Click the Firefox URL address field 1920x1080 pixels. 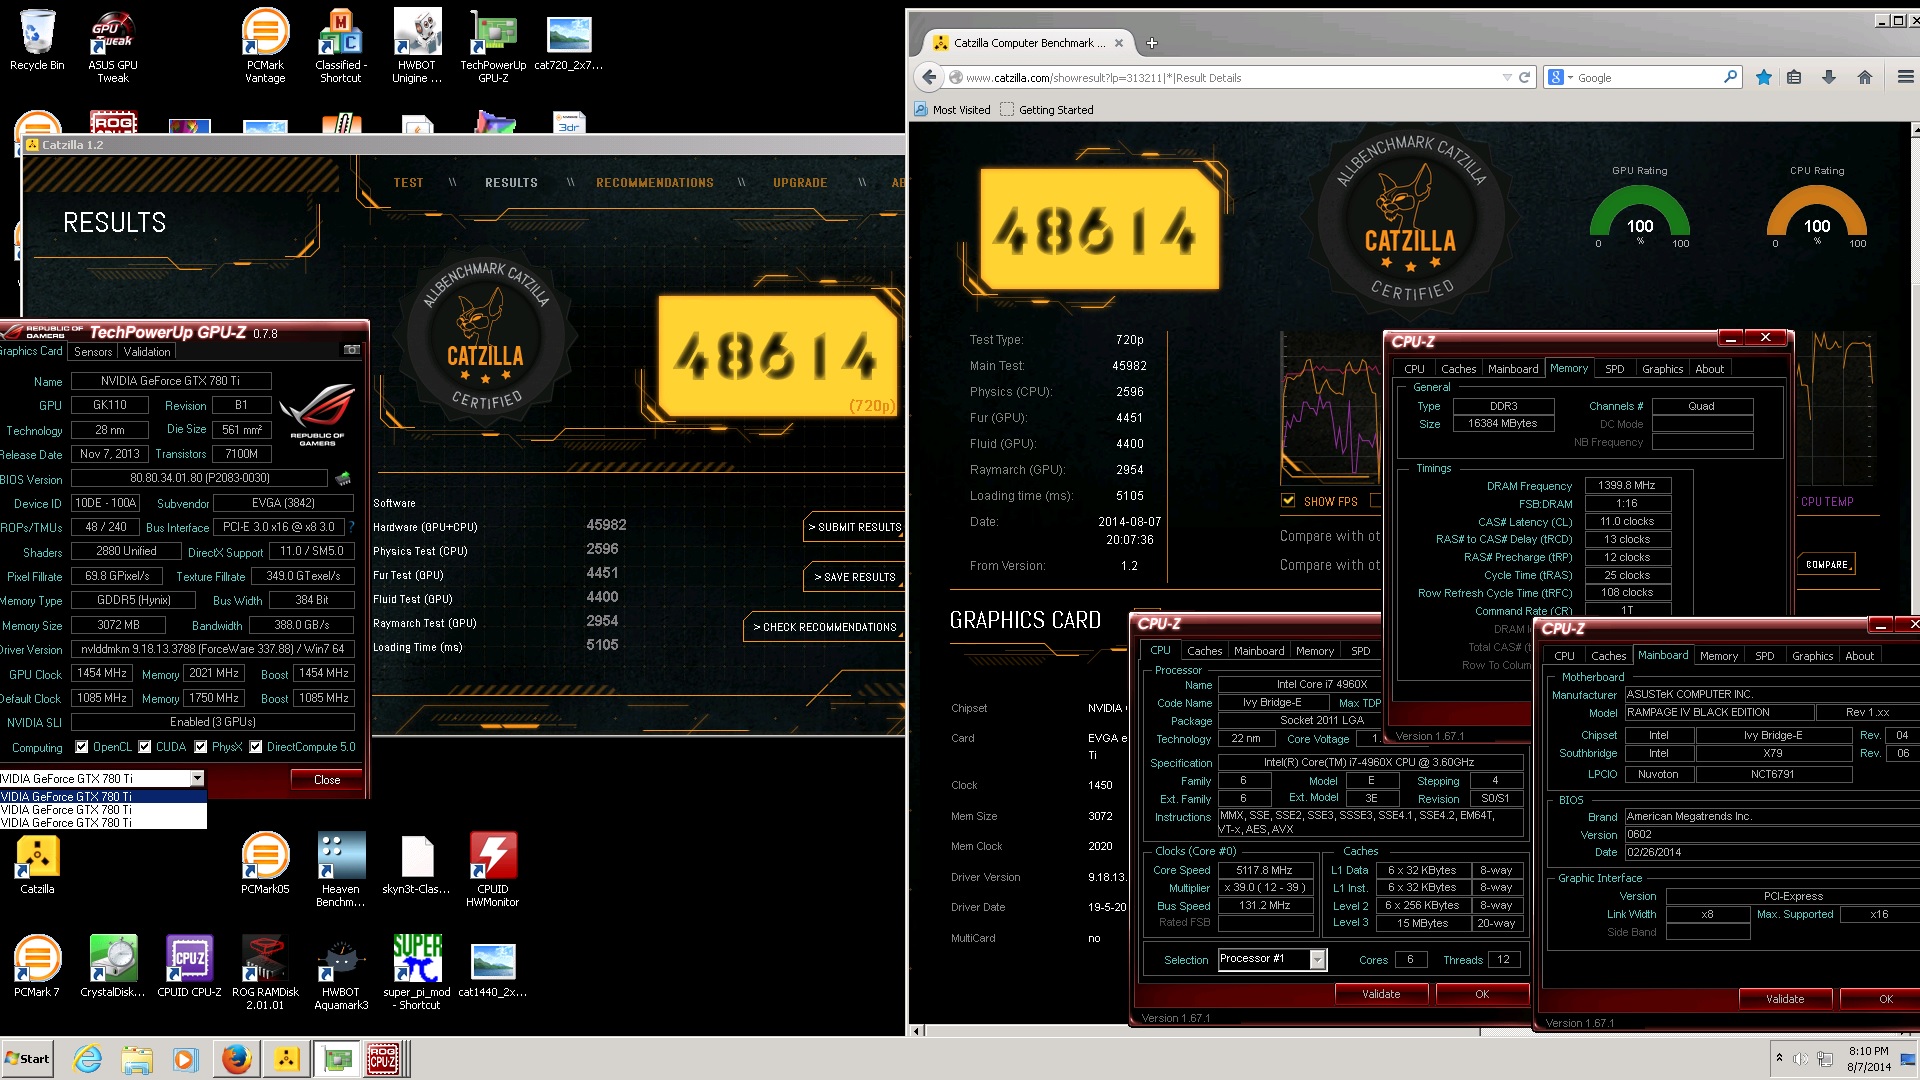[1225, 77]
